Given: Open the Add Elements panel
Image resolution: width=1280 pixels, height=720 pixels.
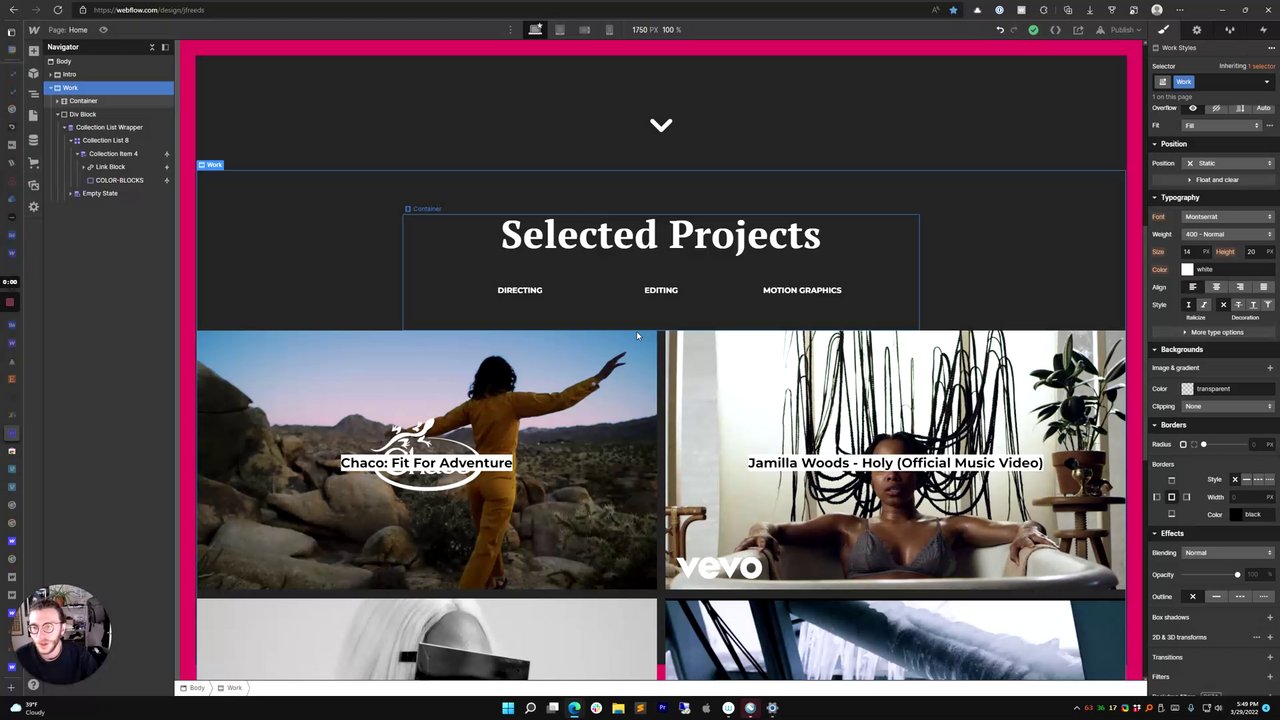Looking at the screenshot, I should tap(33, 50).
